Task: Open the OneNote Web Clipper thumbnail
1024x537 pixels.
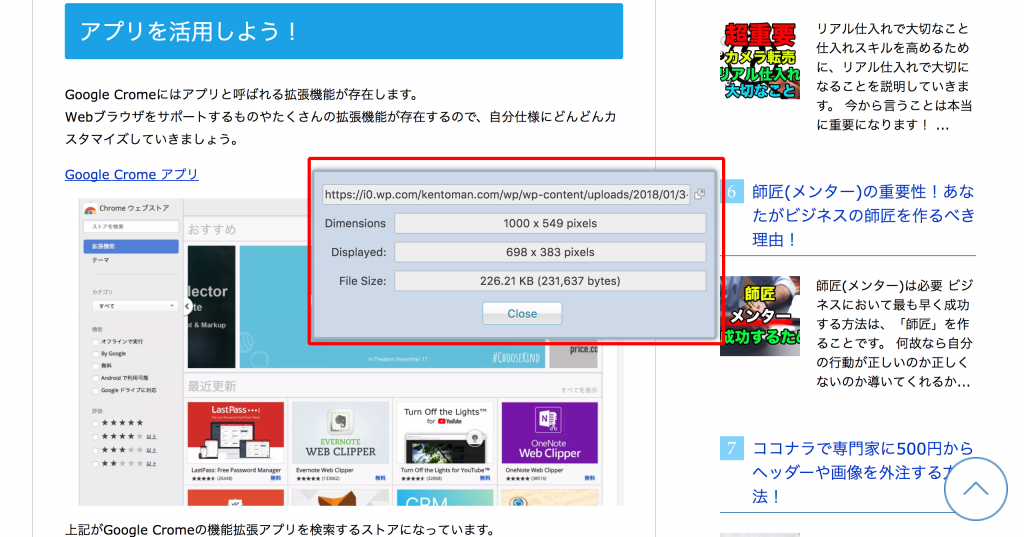Action: (549, 432)
